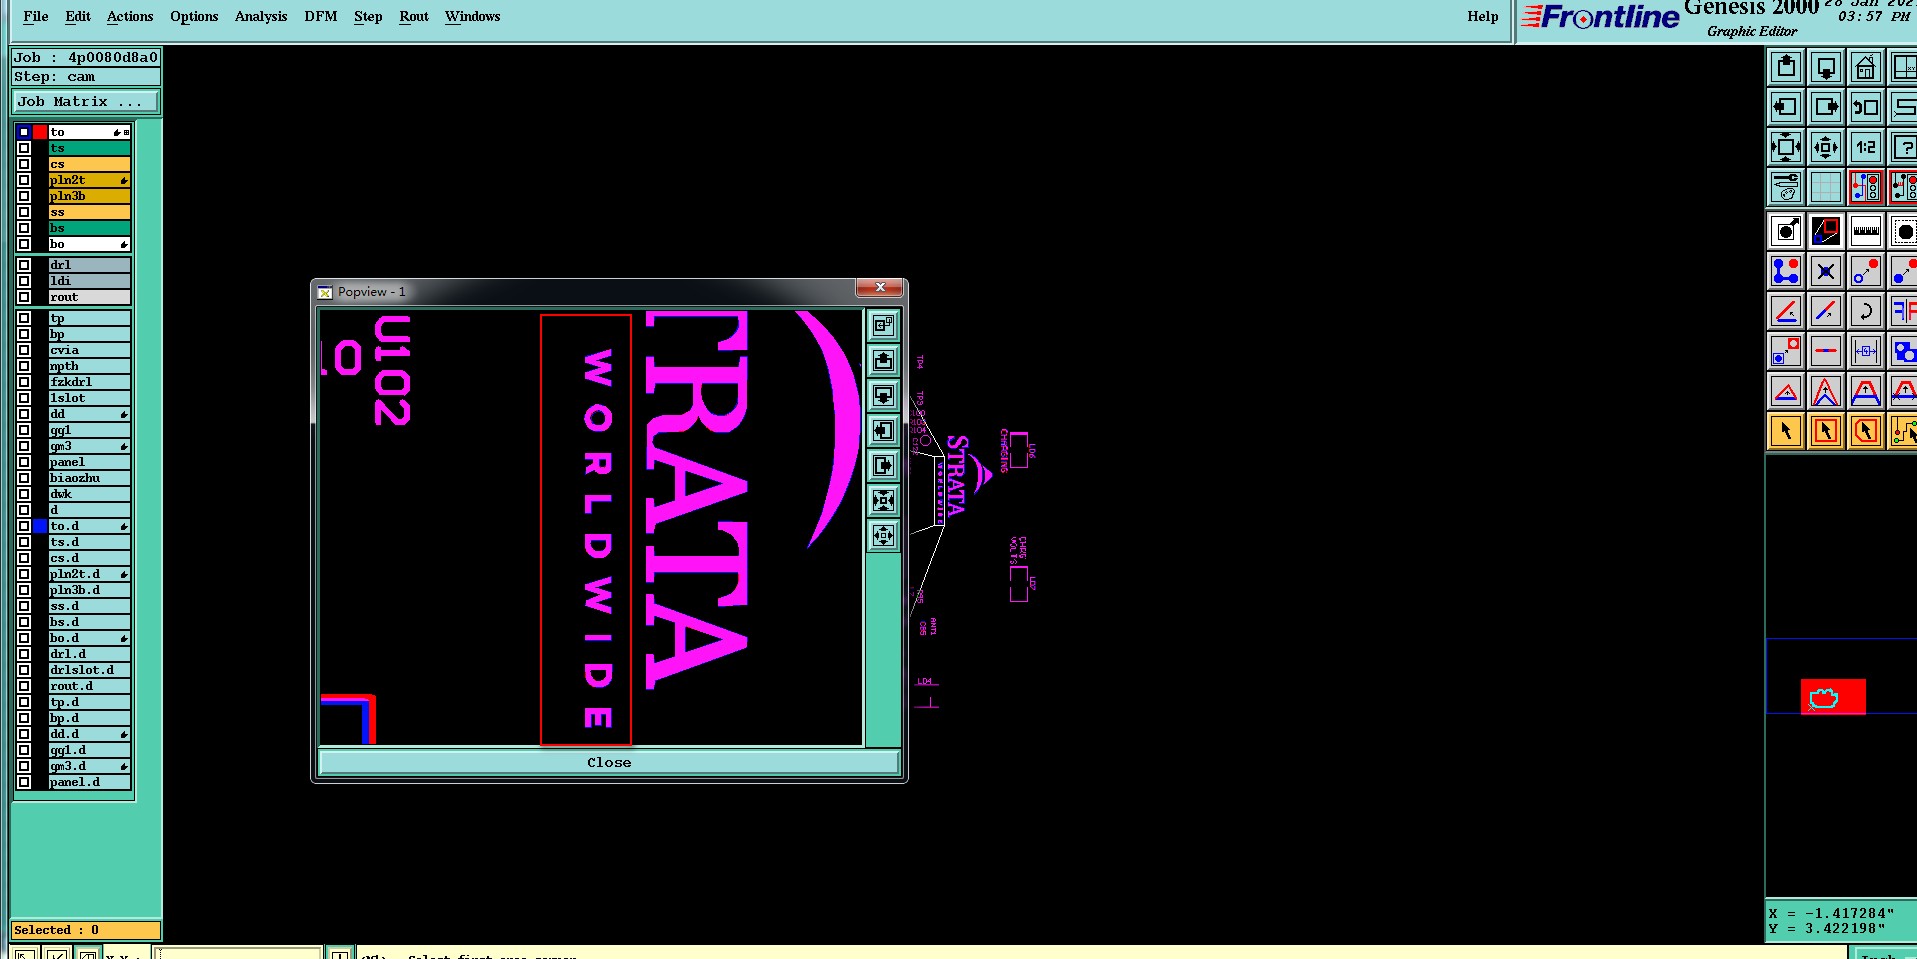Select the fzkdrl layer name

(x=90, y=382)
